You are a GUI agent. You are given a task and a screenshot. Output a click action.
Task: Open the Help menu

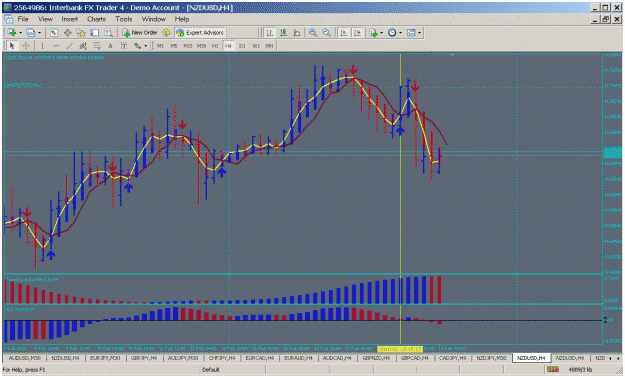(x=182, y=19)
